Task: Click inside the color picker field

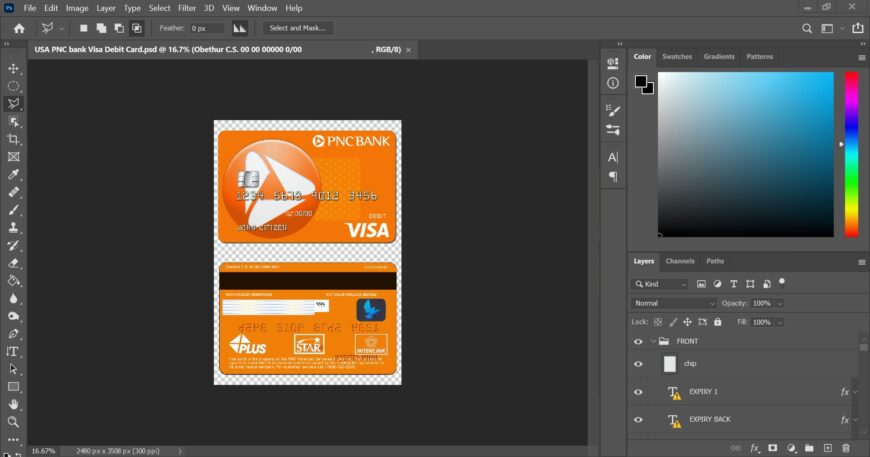Action: (x=746, y=155)
